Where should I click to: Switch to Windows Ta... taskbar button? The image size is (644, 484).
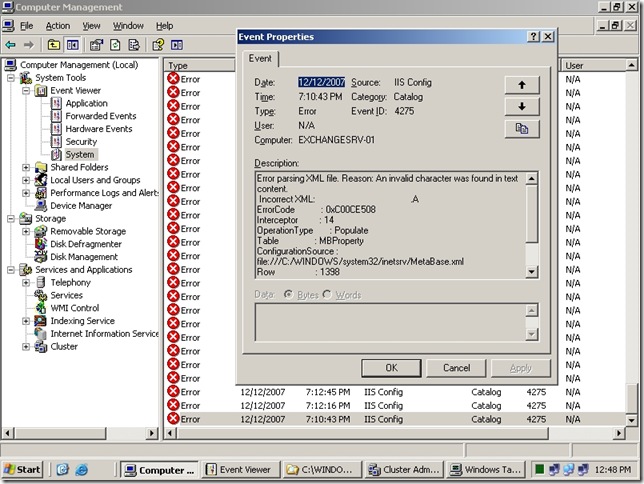486,469
